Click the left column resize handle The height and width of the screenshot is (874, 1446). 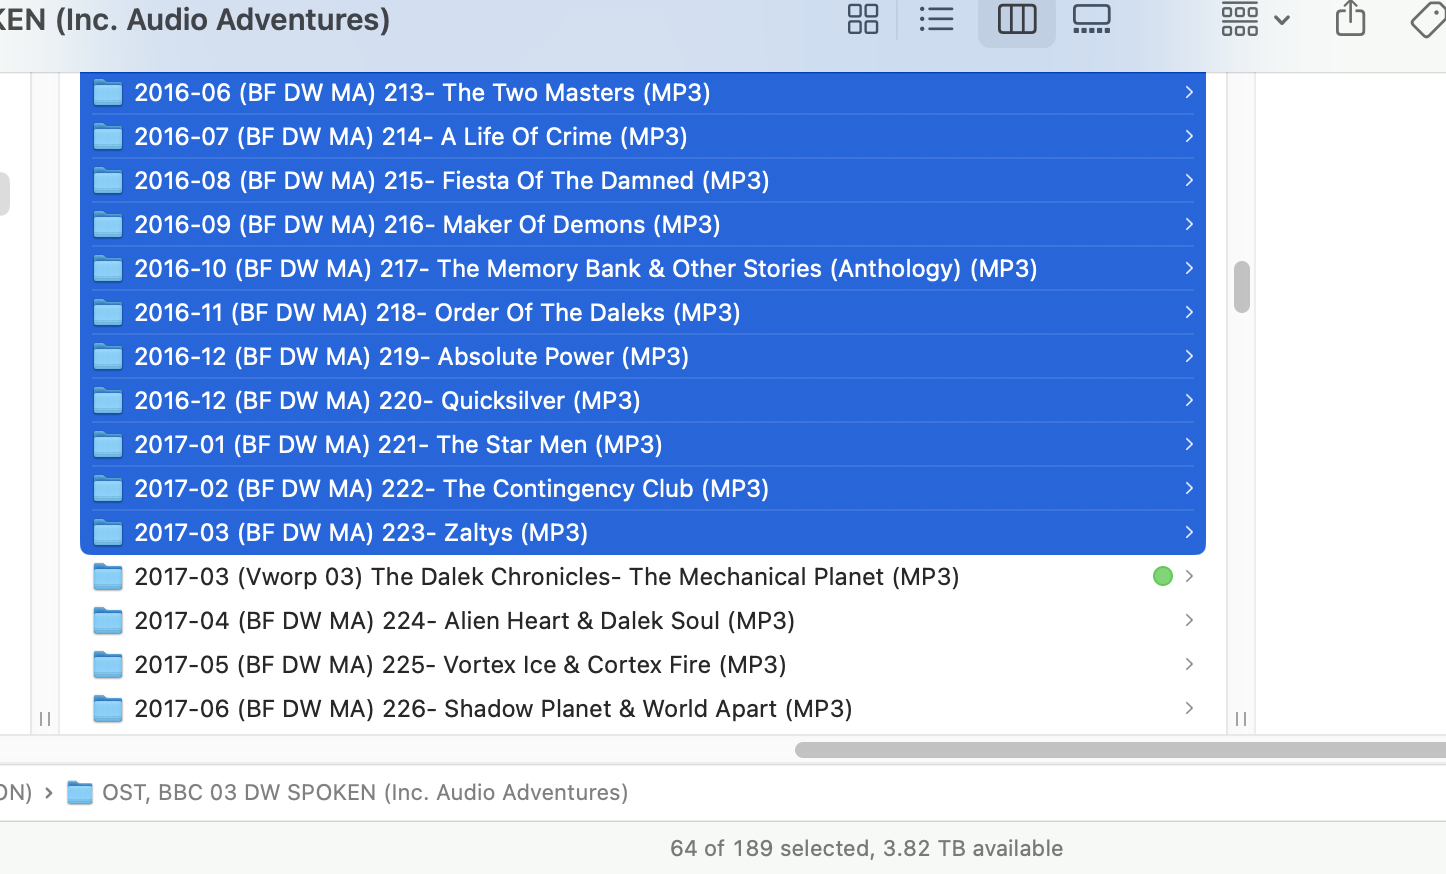45,719
